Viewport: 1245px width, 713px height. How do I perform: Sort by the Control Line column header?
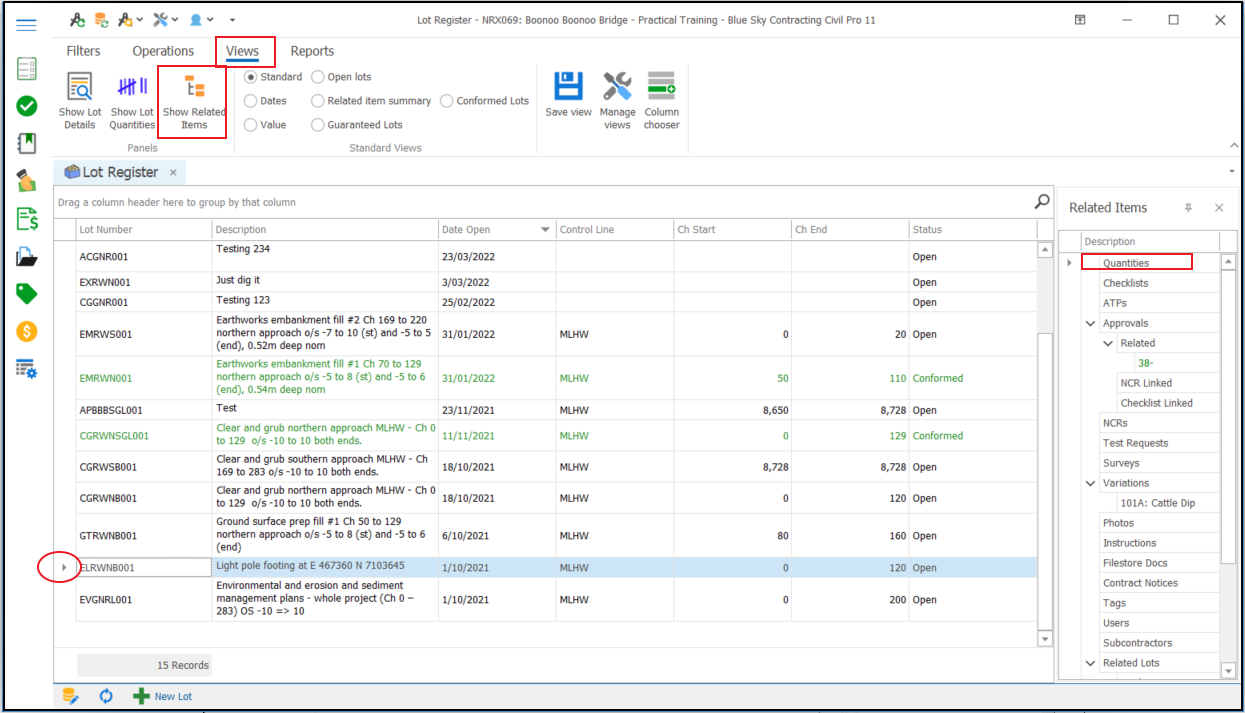[x=614, y=230]
